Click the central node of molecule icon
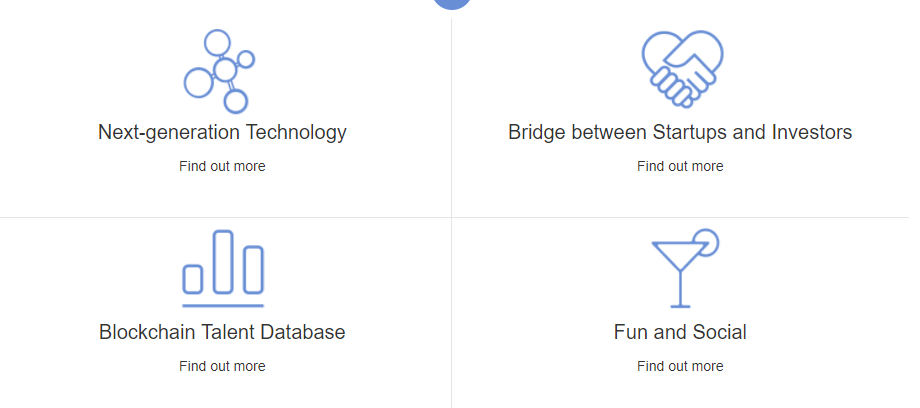This screenshot has width=920, height=408. [x=225, y=69]
